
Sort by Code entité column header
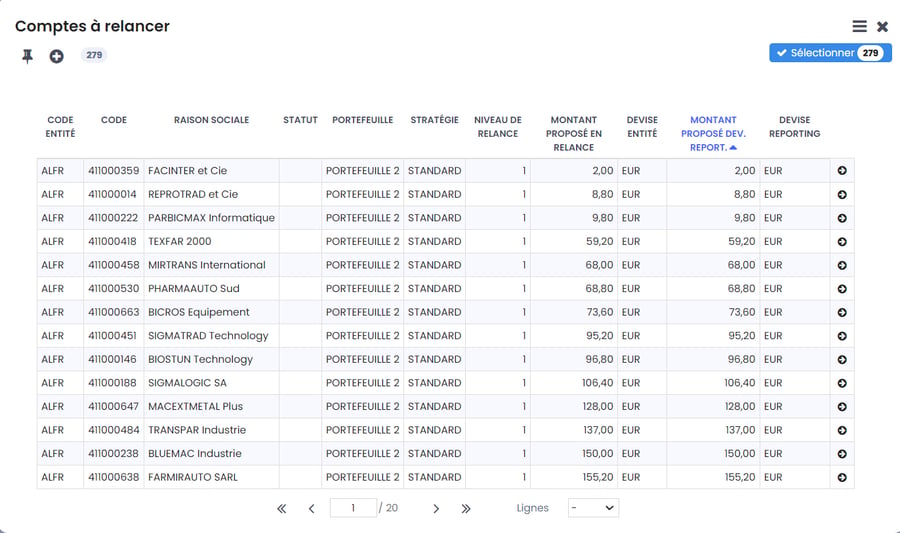[x=60, y=126]
